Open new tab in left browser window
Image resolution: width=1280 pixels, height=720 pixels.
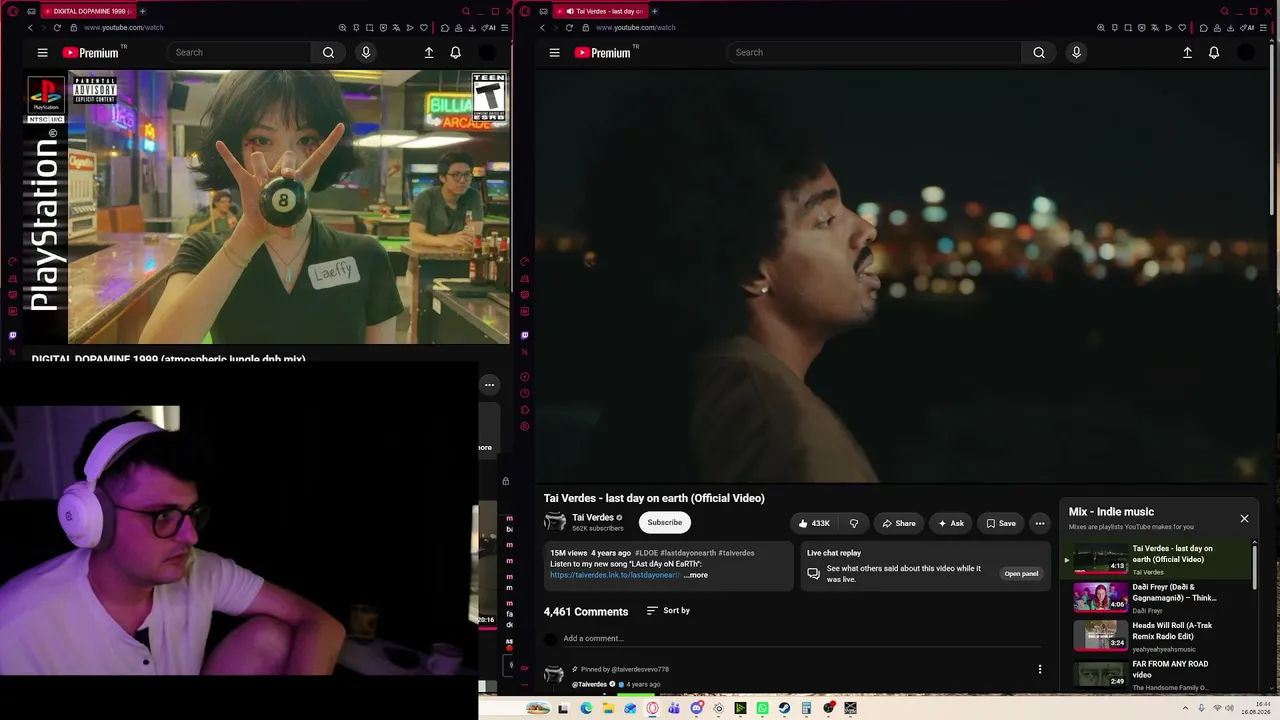(x=142, y=11)
